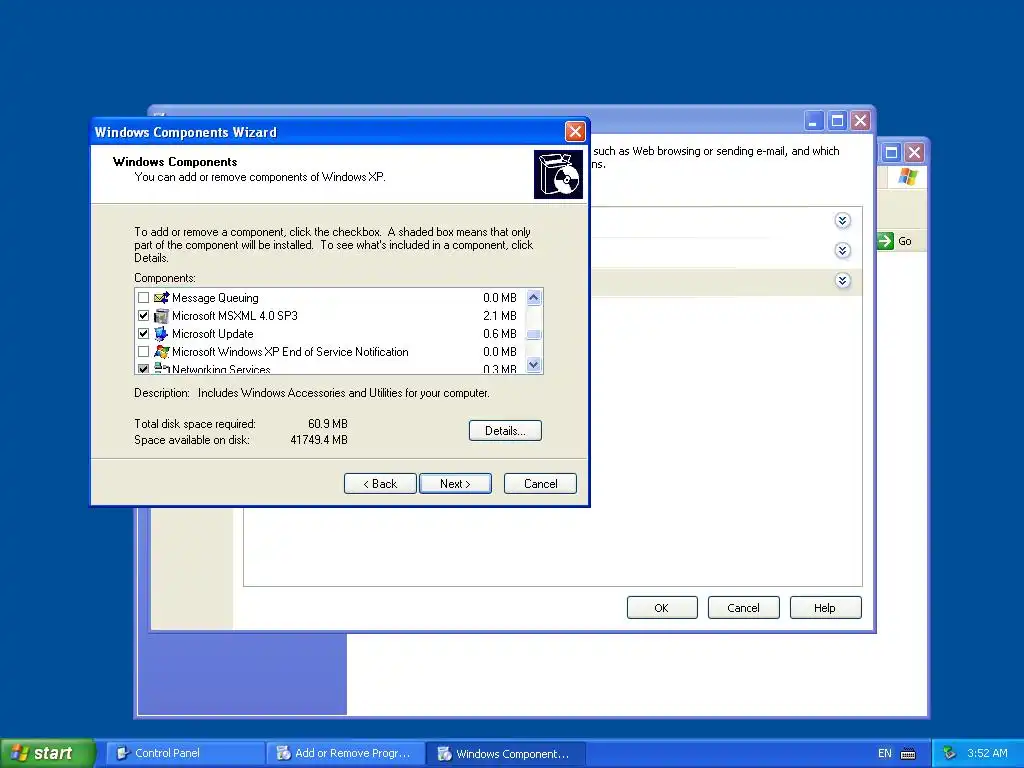Click the Networking Services icon
The image size is (1024, 768).
[x=161, y=369]
